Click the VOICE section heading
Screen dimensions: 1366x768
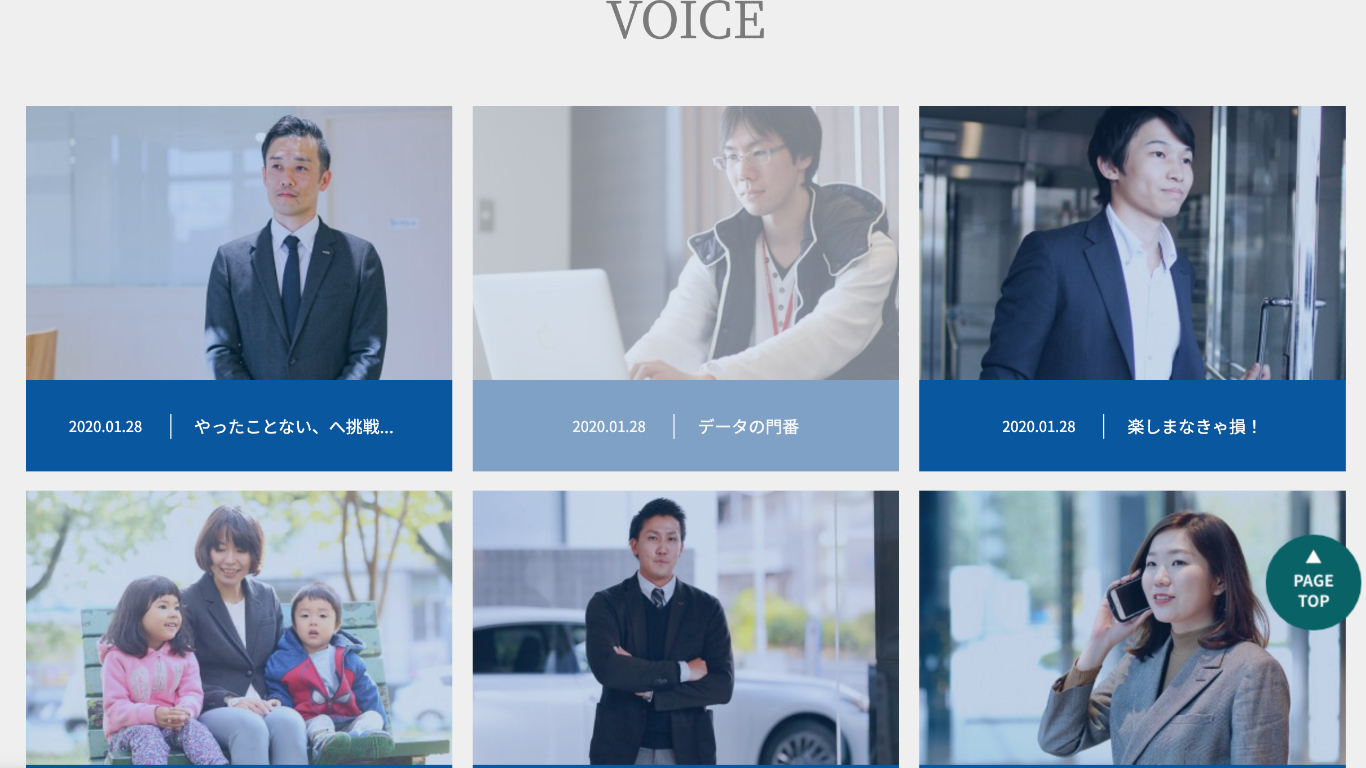pyautogui.click(x=686, y=20)
